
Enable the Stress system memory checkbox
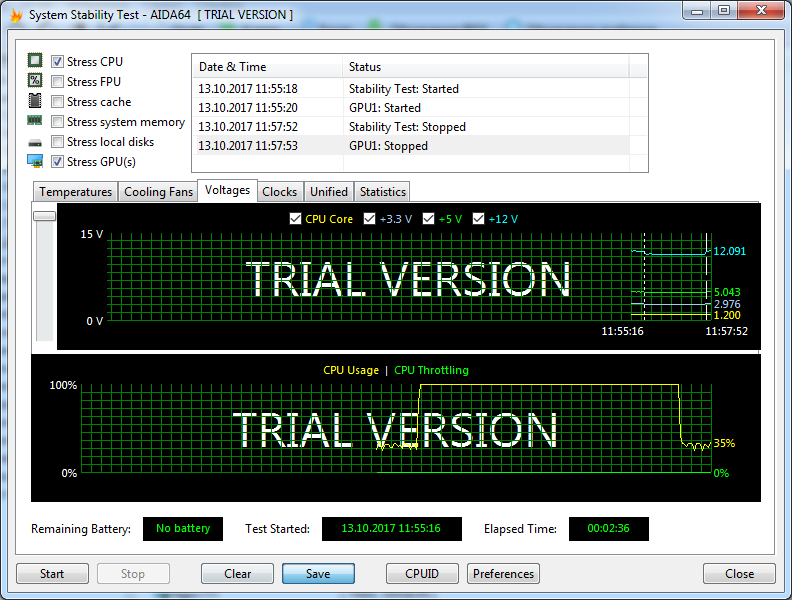pos(58,122)
